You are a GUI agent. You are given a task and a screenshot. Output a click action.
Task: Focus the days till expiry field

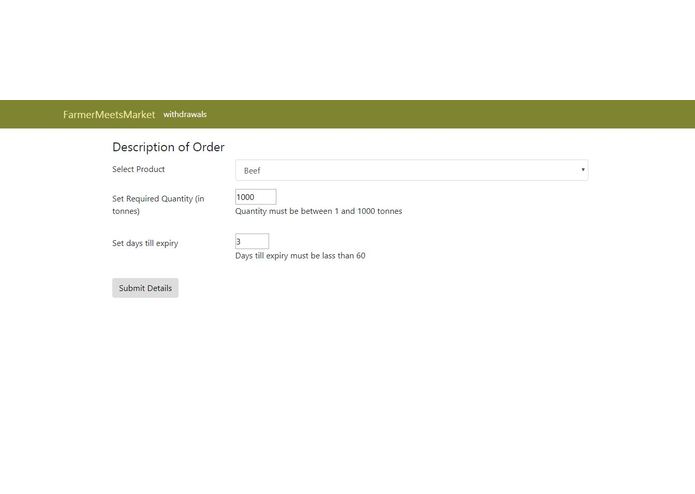(x=252, y=241)
